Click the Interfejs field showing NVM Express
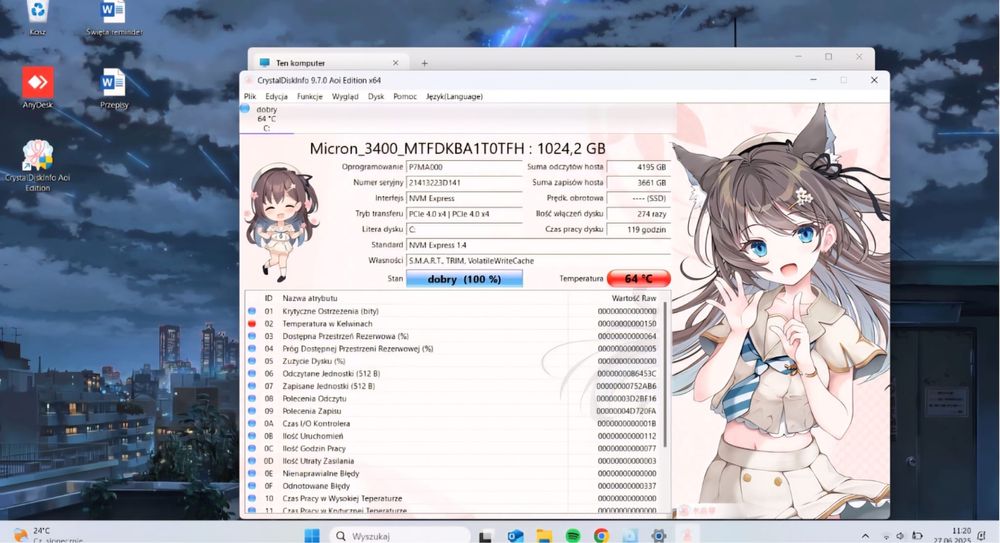 pyautogui.click(x=464, y=198)
